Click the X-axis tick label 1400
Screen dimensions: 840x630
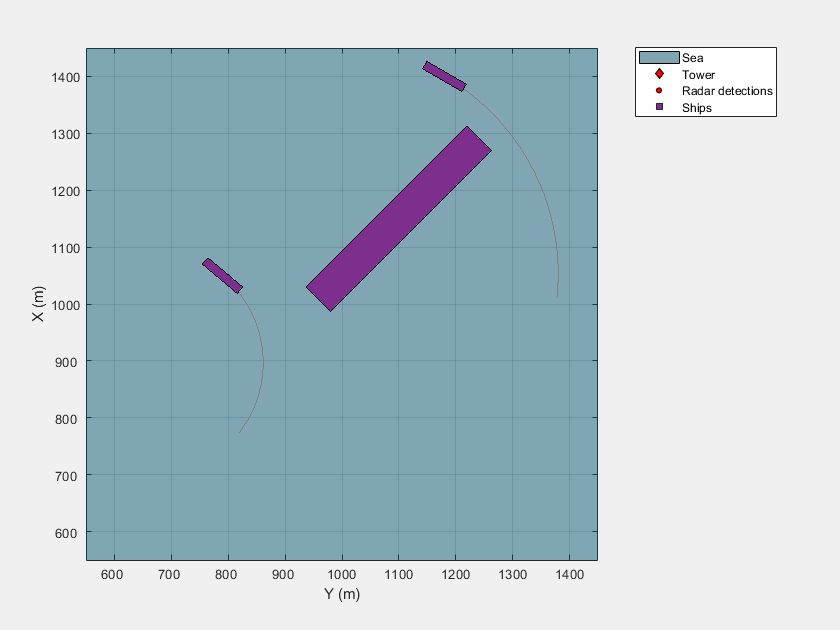click(66, 77)
